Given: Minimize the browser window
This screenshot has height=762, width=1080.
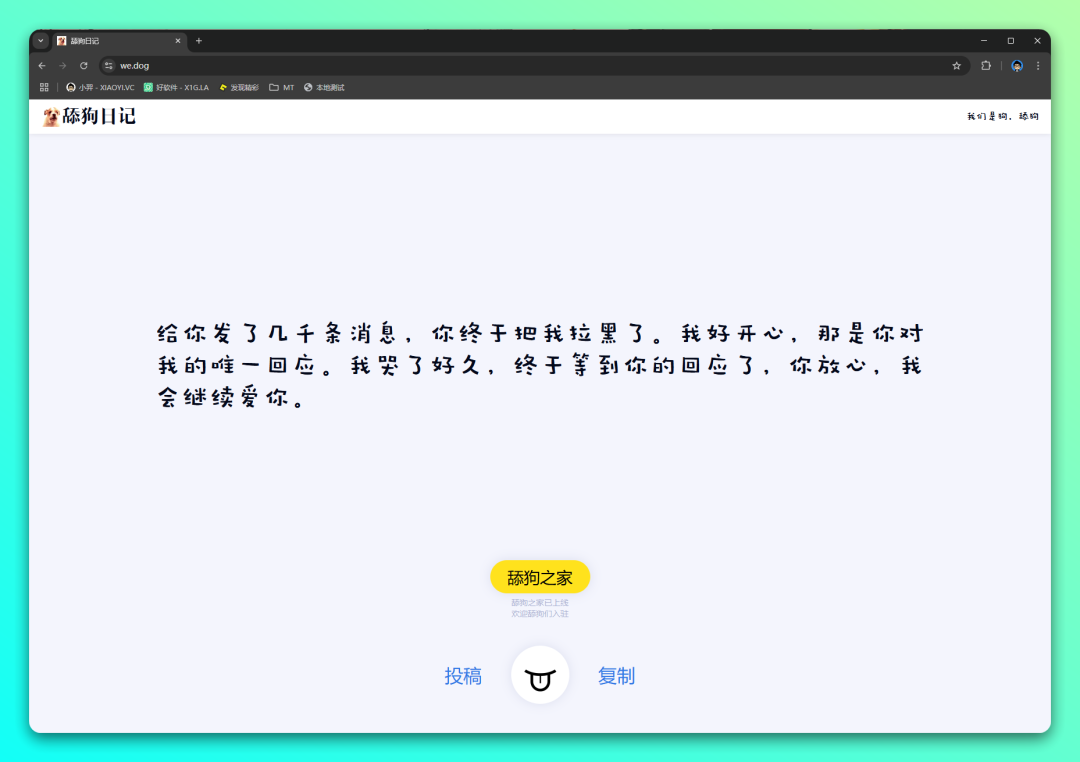Looking at the screenshot, I should pyautogui.click(x=984, y=41).
